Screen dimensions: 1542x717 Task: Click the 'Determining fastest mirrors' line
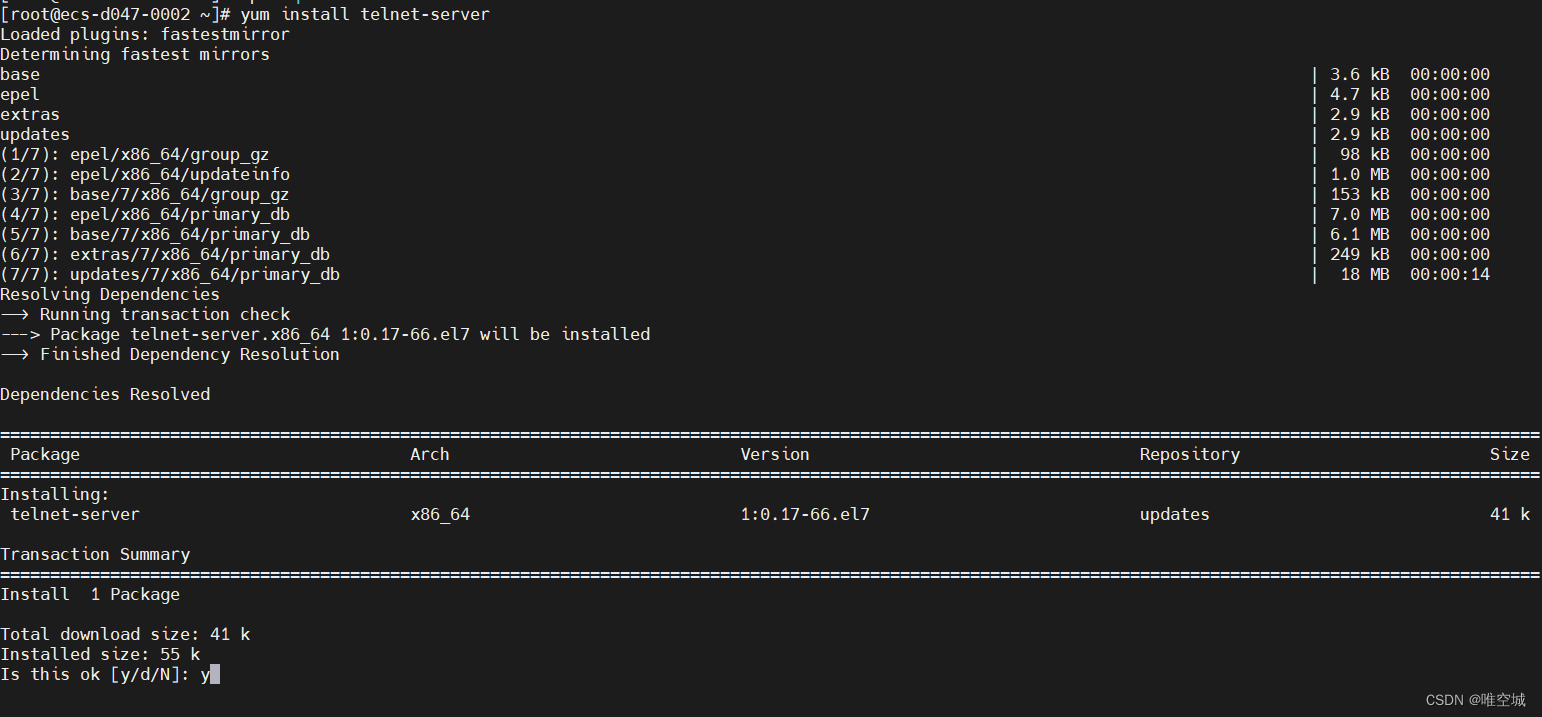(x=135, y=54)
